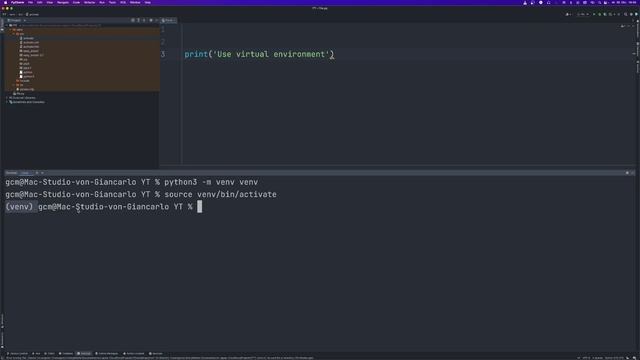640x360 pixels.
Task: Open the Apple menu
Action: coord(5,2)
